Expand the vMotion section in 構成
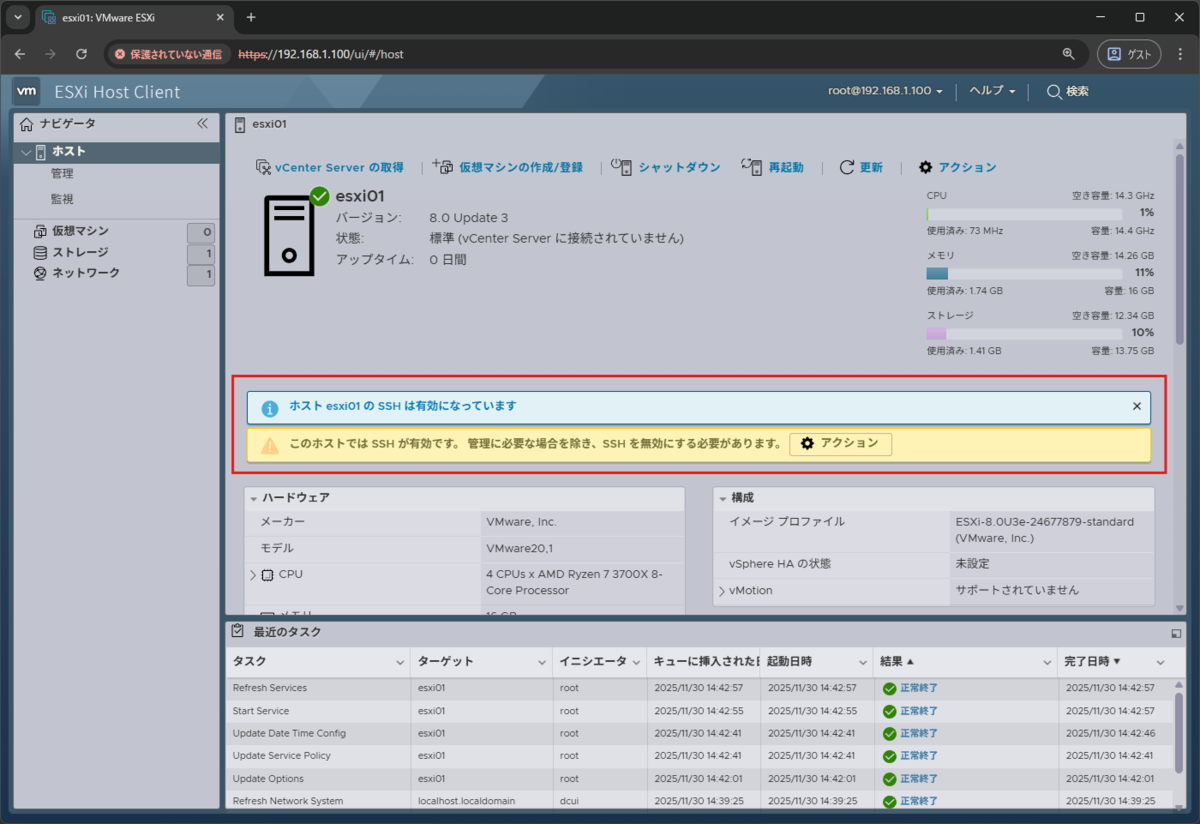Image resolution: width=1200 pixels, height=824 pixels. coord(722,590)
